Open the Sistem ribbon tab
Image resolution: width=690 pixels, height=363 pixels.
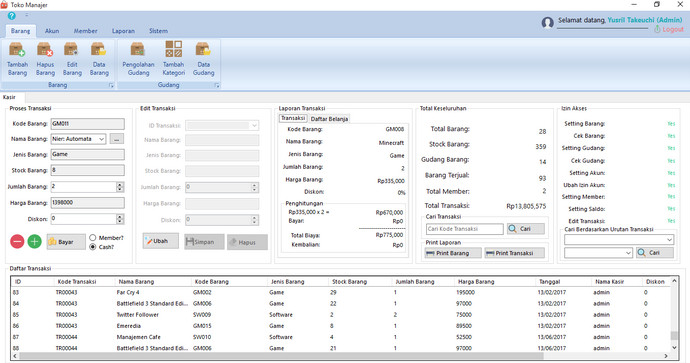tap(158, 31)
